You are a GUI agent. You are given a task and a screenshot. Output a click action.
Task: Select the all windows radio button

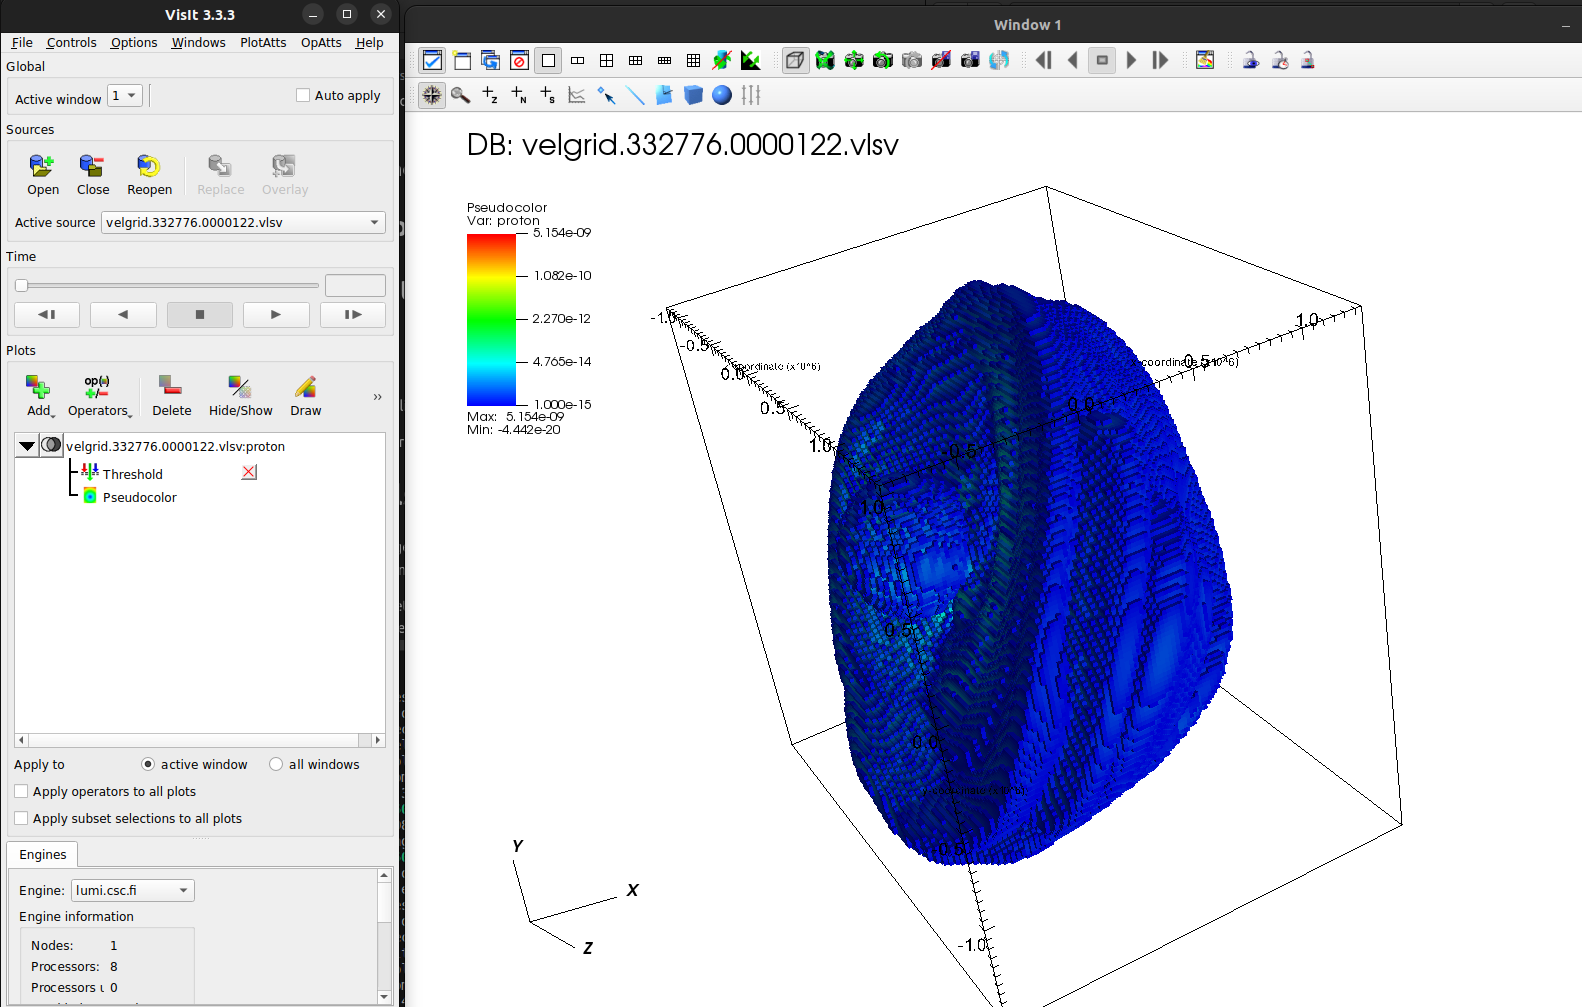[276, 764]
